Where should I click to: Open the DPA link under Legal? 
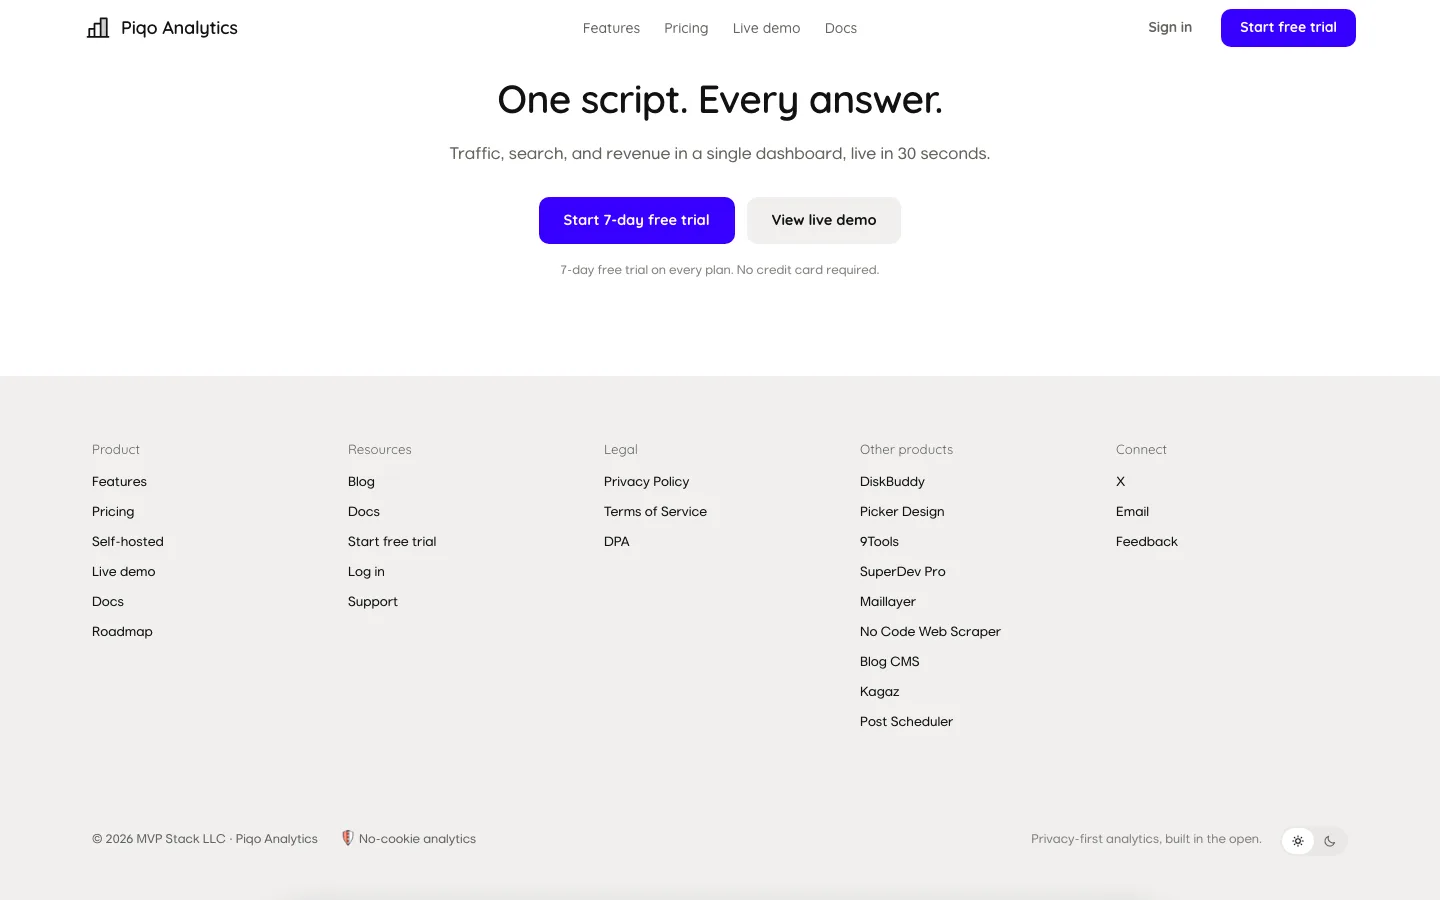tap(617, 541)
